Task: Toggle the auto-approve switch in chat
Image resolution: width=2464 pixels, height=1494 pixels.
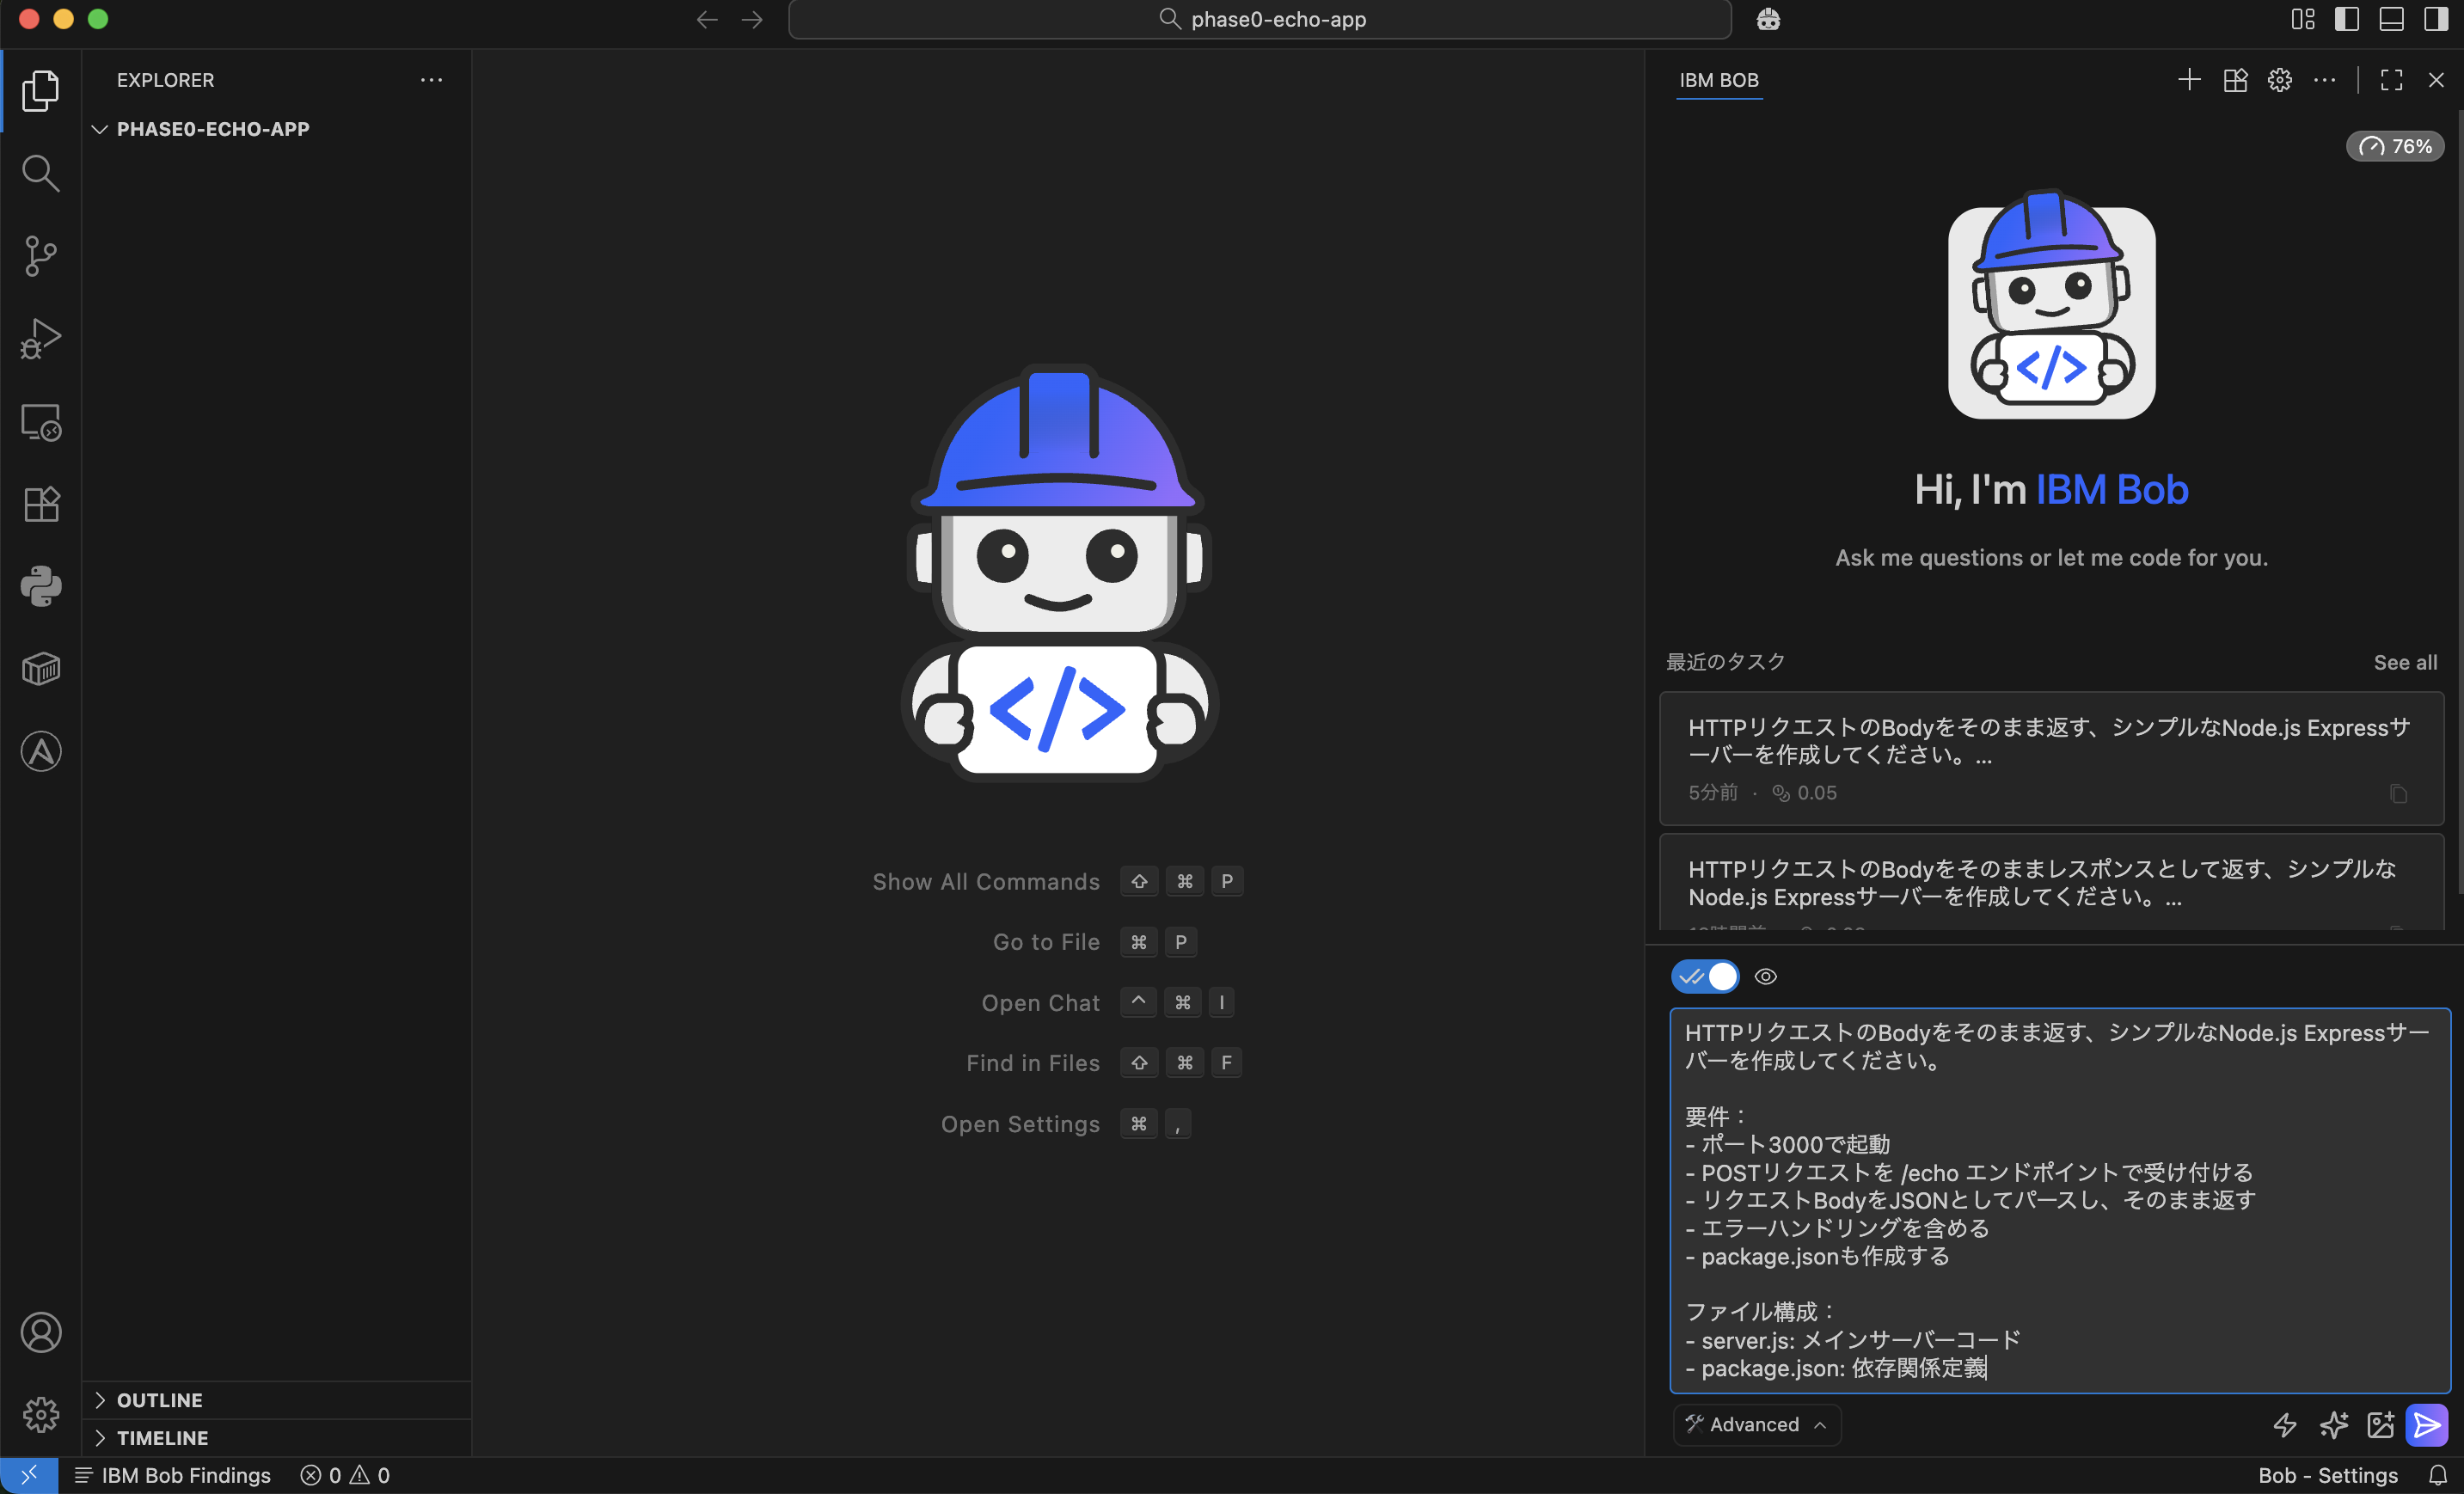Action: point(1706,977)
